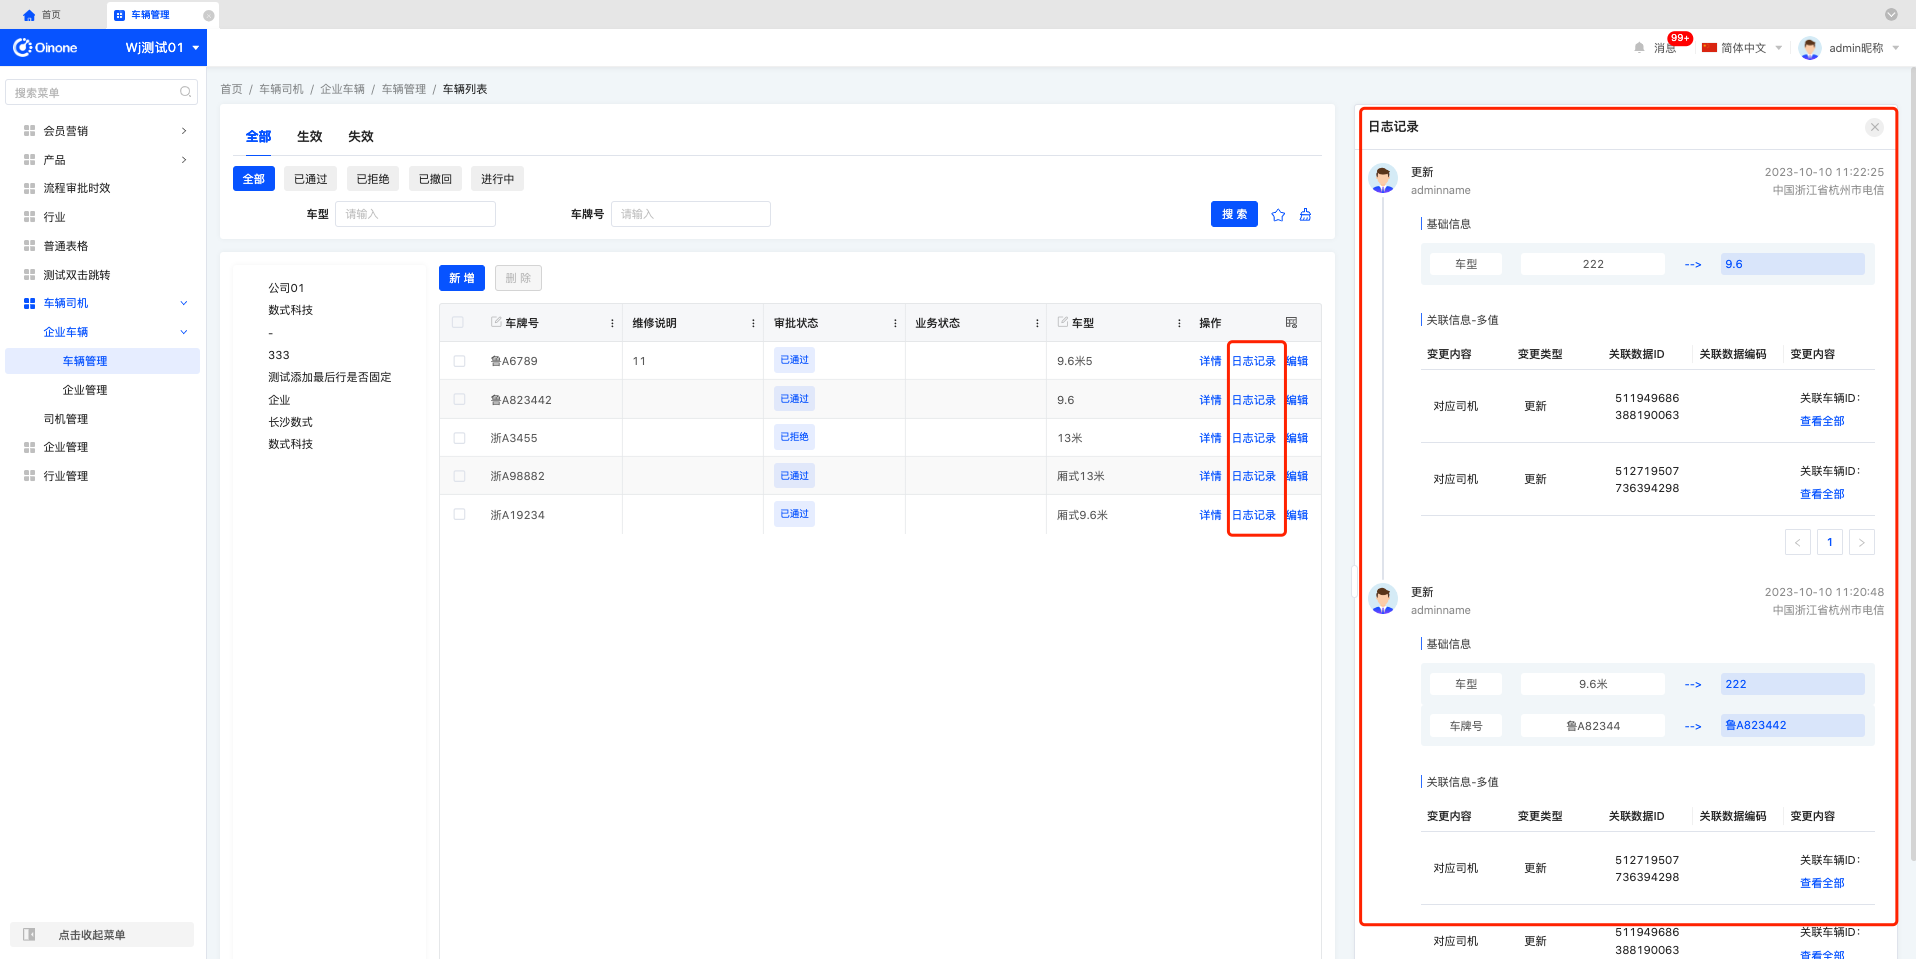Screen dimensions: 1916x959
Task: Open 企业管理 under 企业车辆 in the sidebar
Action: (85, 390)
